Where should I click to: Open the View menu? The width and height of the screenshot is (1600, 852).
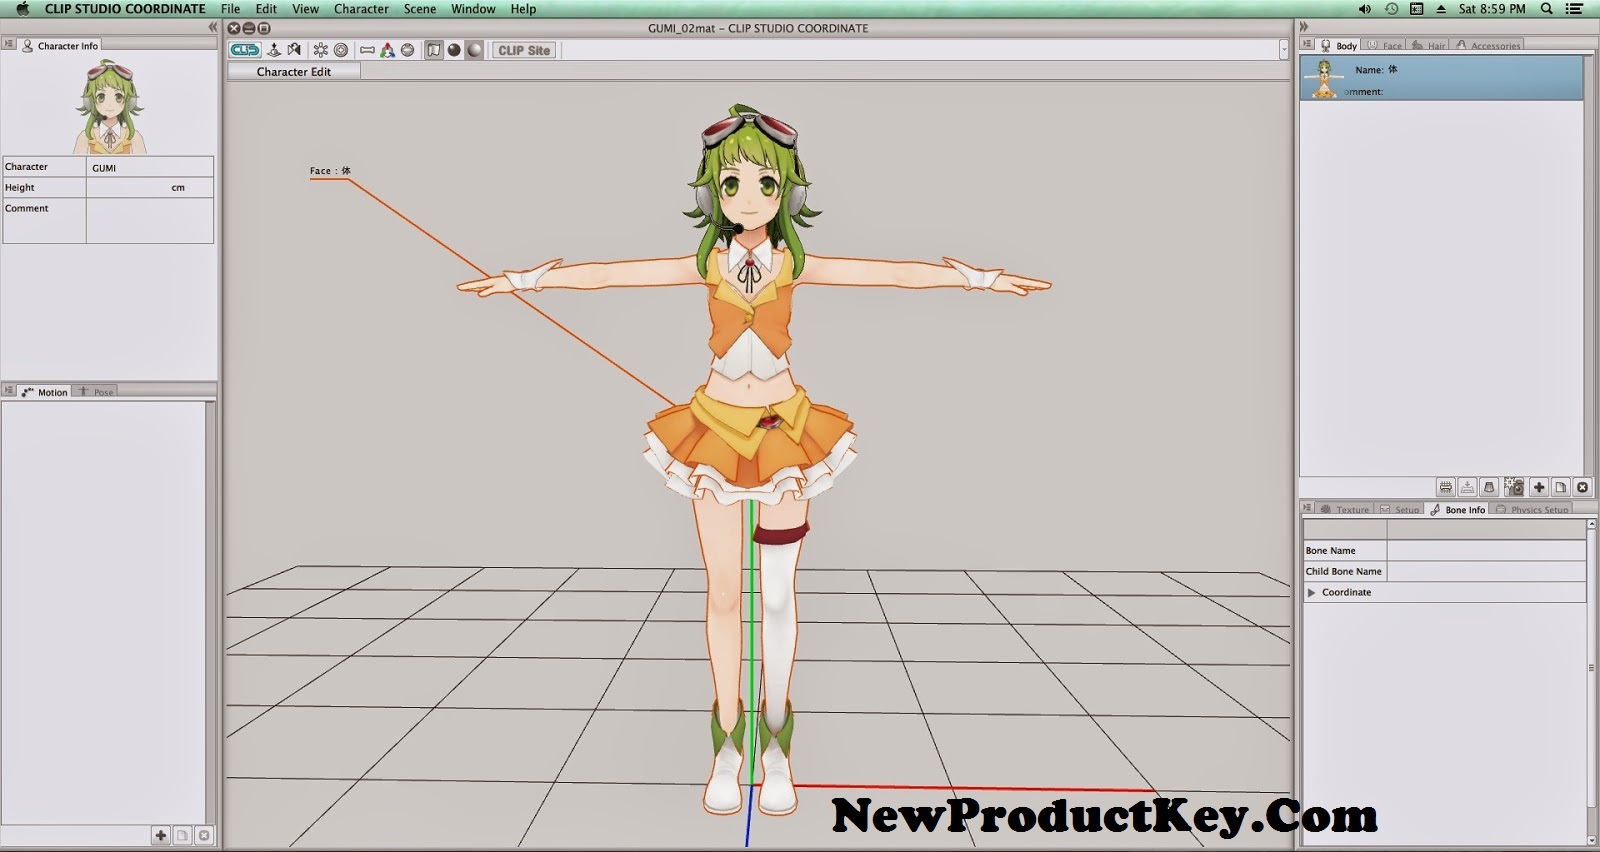(x=305, y=9)
